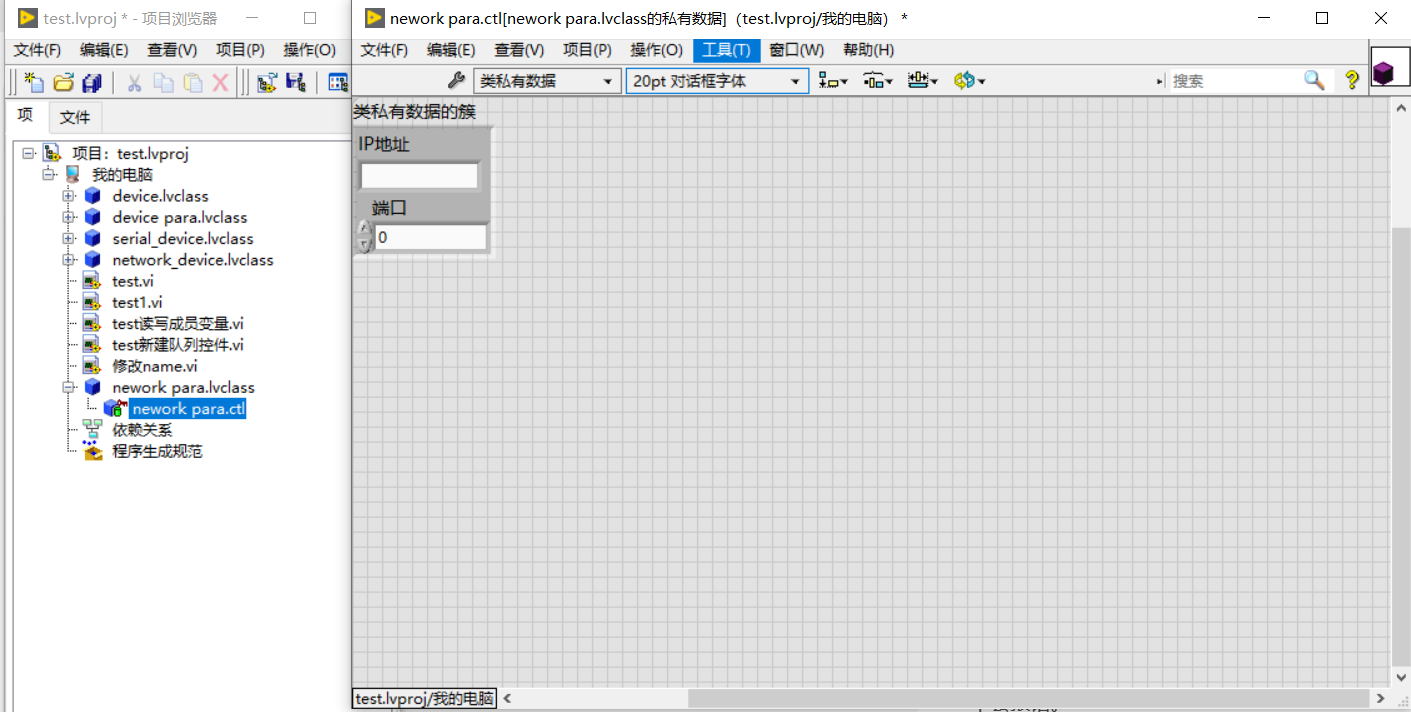Click the 类私有数据的簇 cluster label
1411x712 pixels.
[x=415, y=112]
